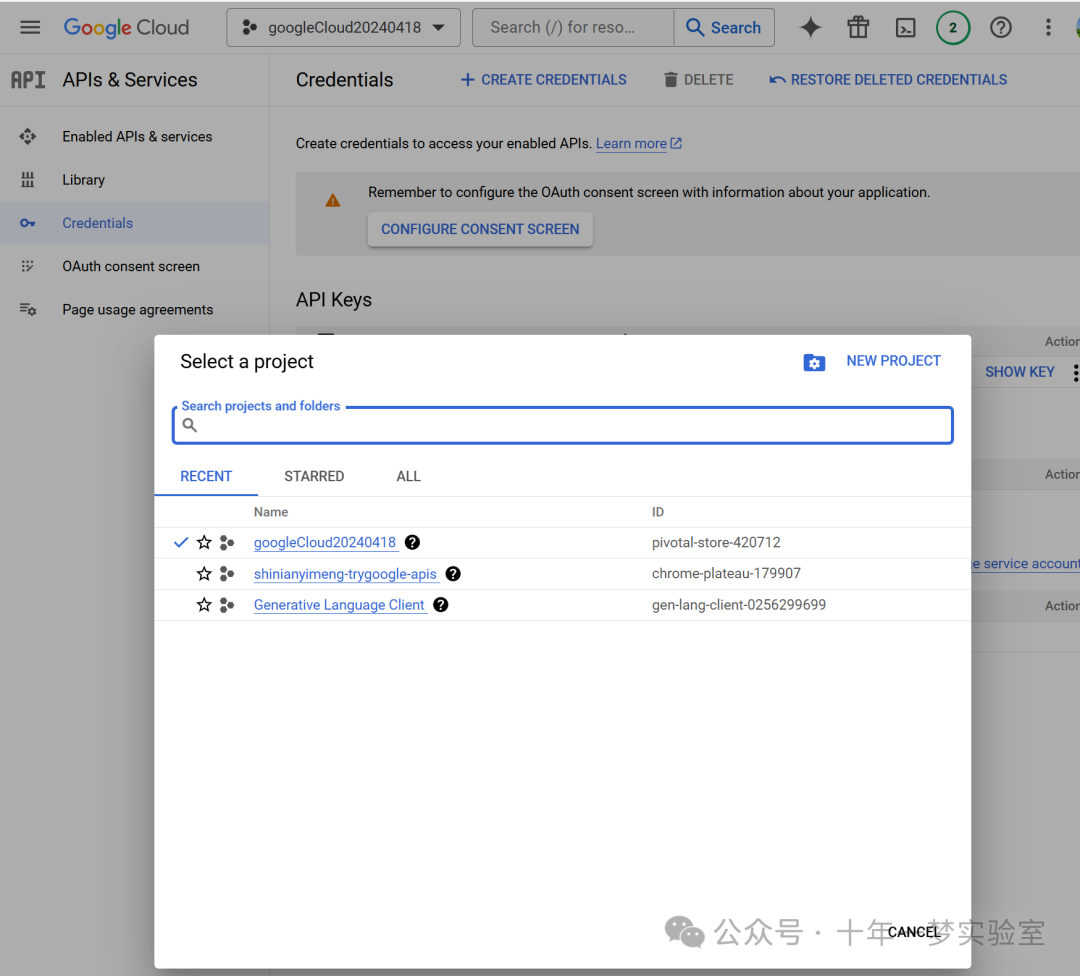Viewport: 1080px width, 976px height.
Task: Click project type icon for googleCloud20240418 row
Action: point(227,543)
